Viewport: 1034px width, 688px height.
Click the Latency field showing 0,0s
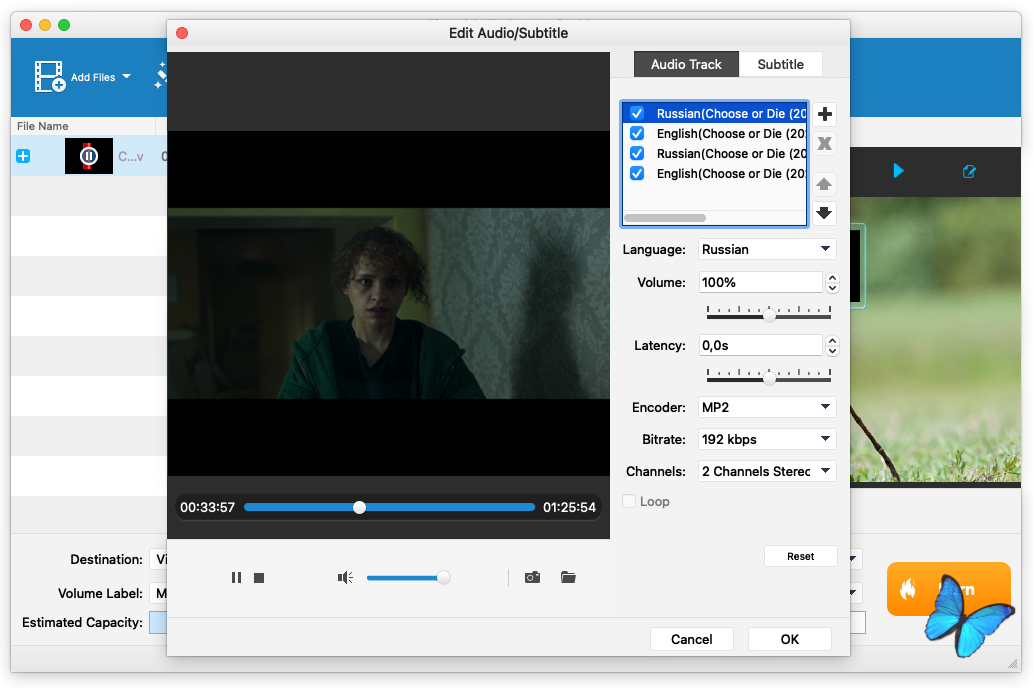pos(760,346)
